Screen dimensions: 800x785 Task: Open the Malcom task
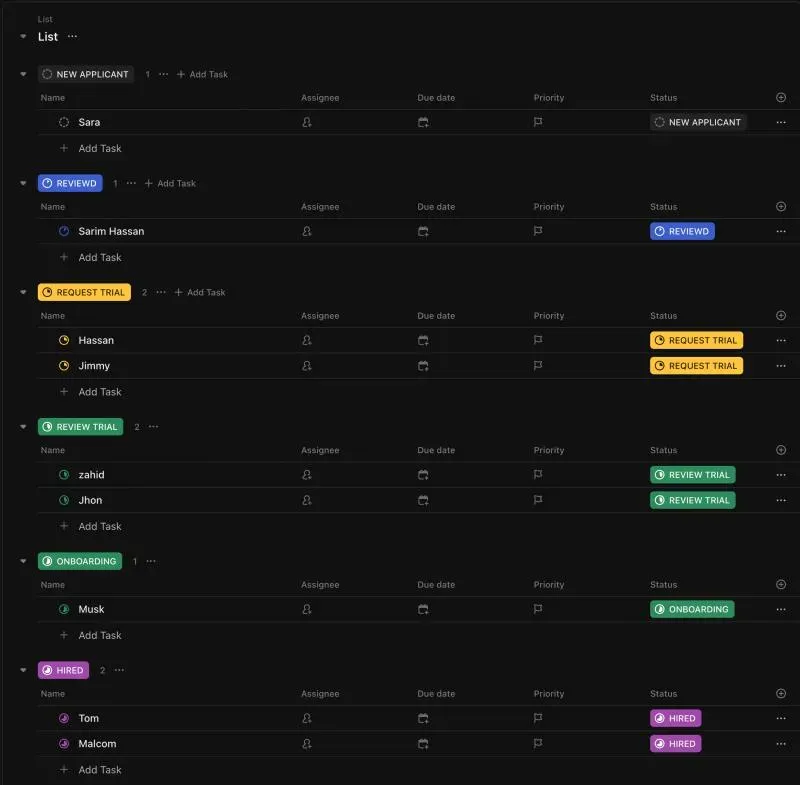pos(97,744)
